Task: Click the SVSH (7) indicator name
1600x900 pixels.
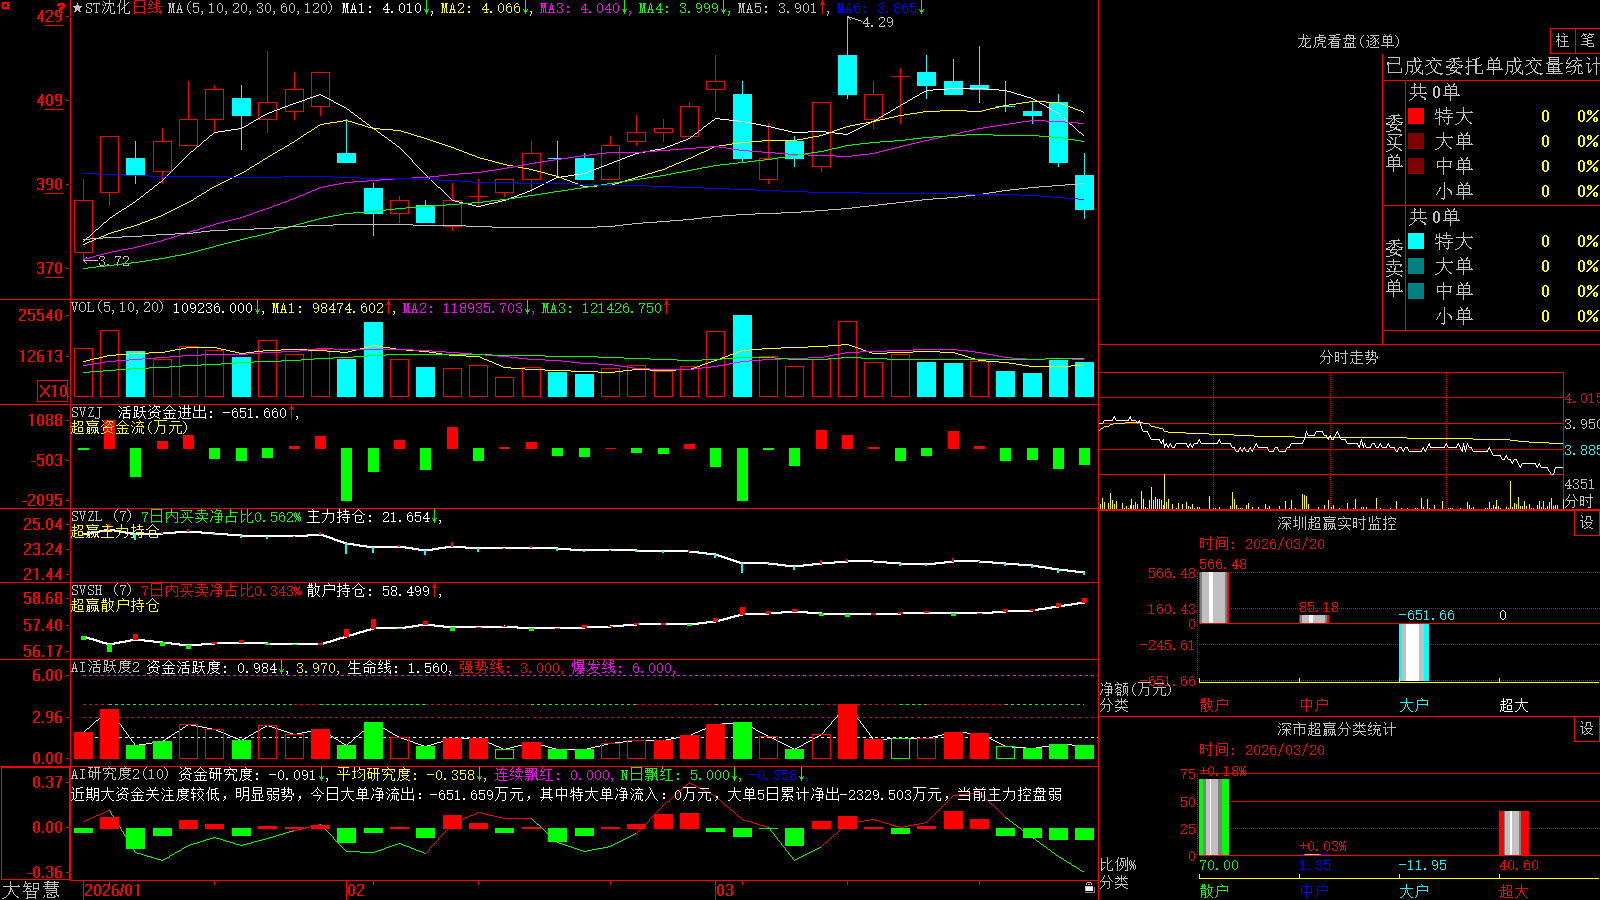Action: [101, 590]
